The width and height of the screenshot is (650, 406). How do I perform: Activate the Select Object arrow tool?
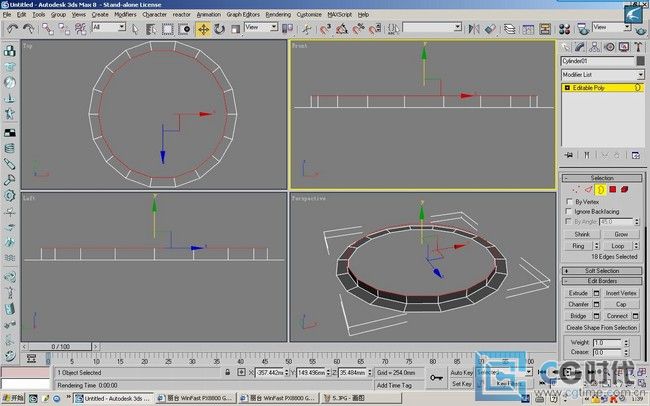coord(135,29)
